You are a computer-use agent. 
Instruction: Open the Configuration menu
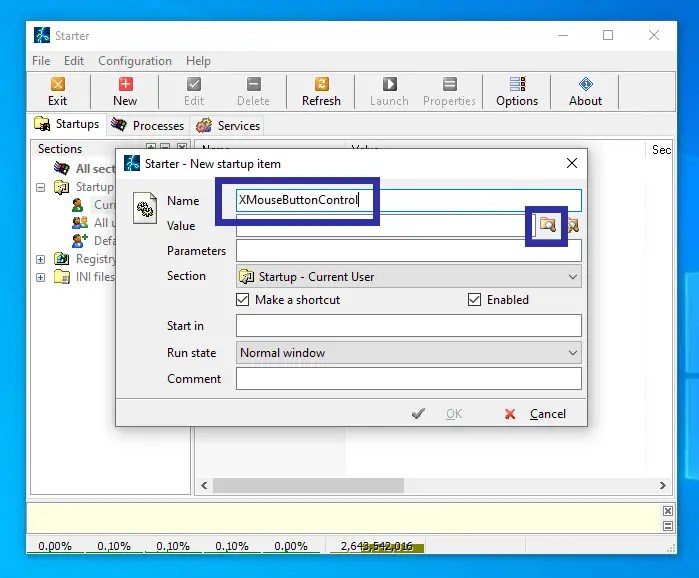click(x=135, y=61)
